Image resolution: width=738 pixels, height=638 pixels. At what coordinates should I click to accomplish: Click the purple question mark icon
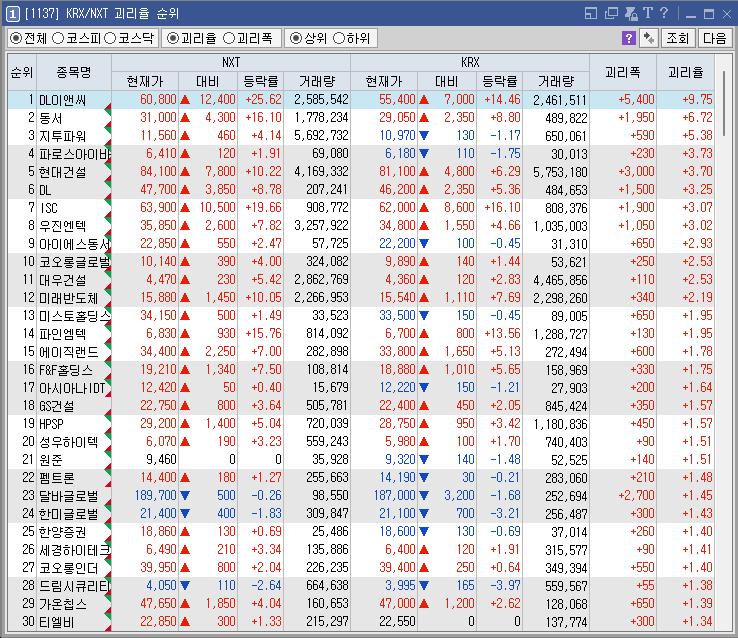pyautogui.click(x=628, y=38)
